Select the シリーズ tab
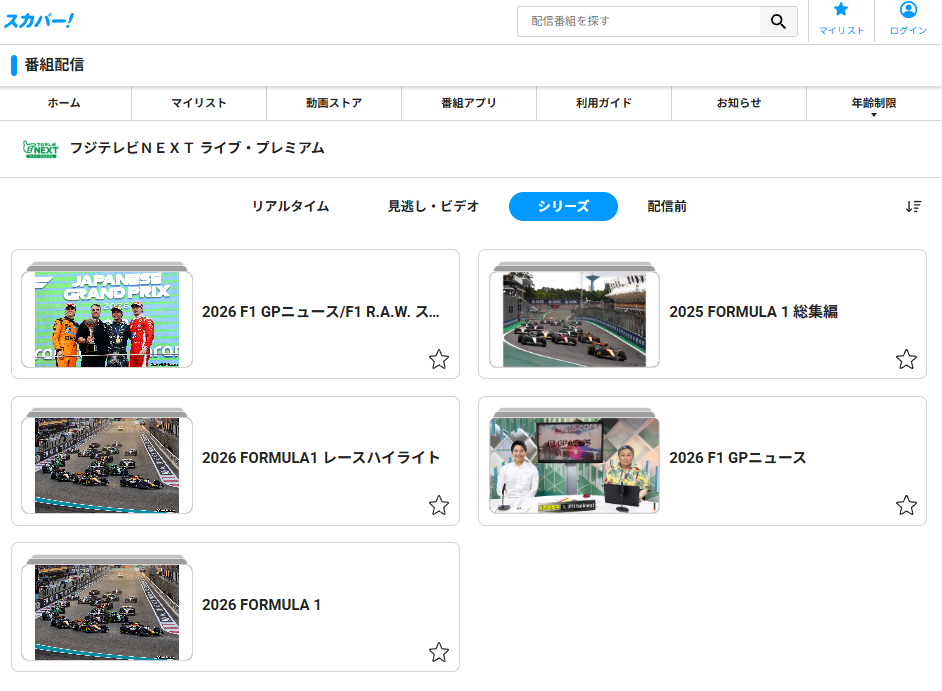The image size is (942, 691). 563,207
